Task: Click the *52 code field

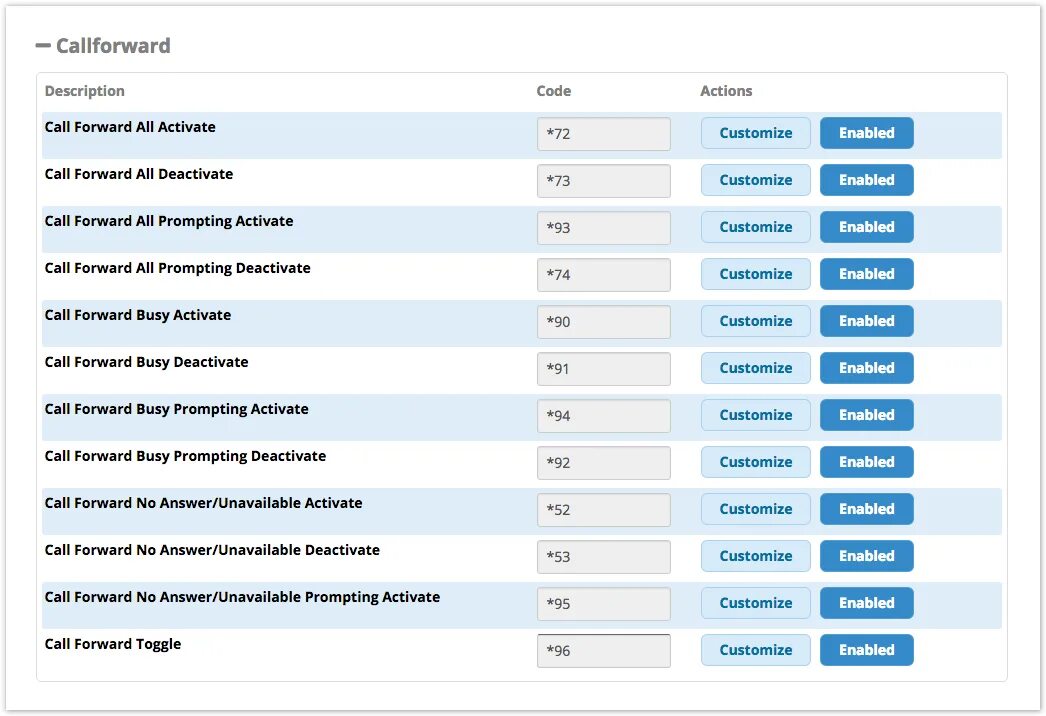Action: [x=603, y=510]
